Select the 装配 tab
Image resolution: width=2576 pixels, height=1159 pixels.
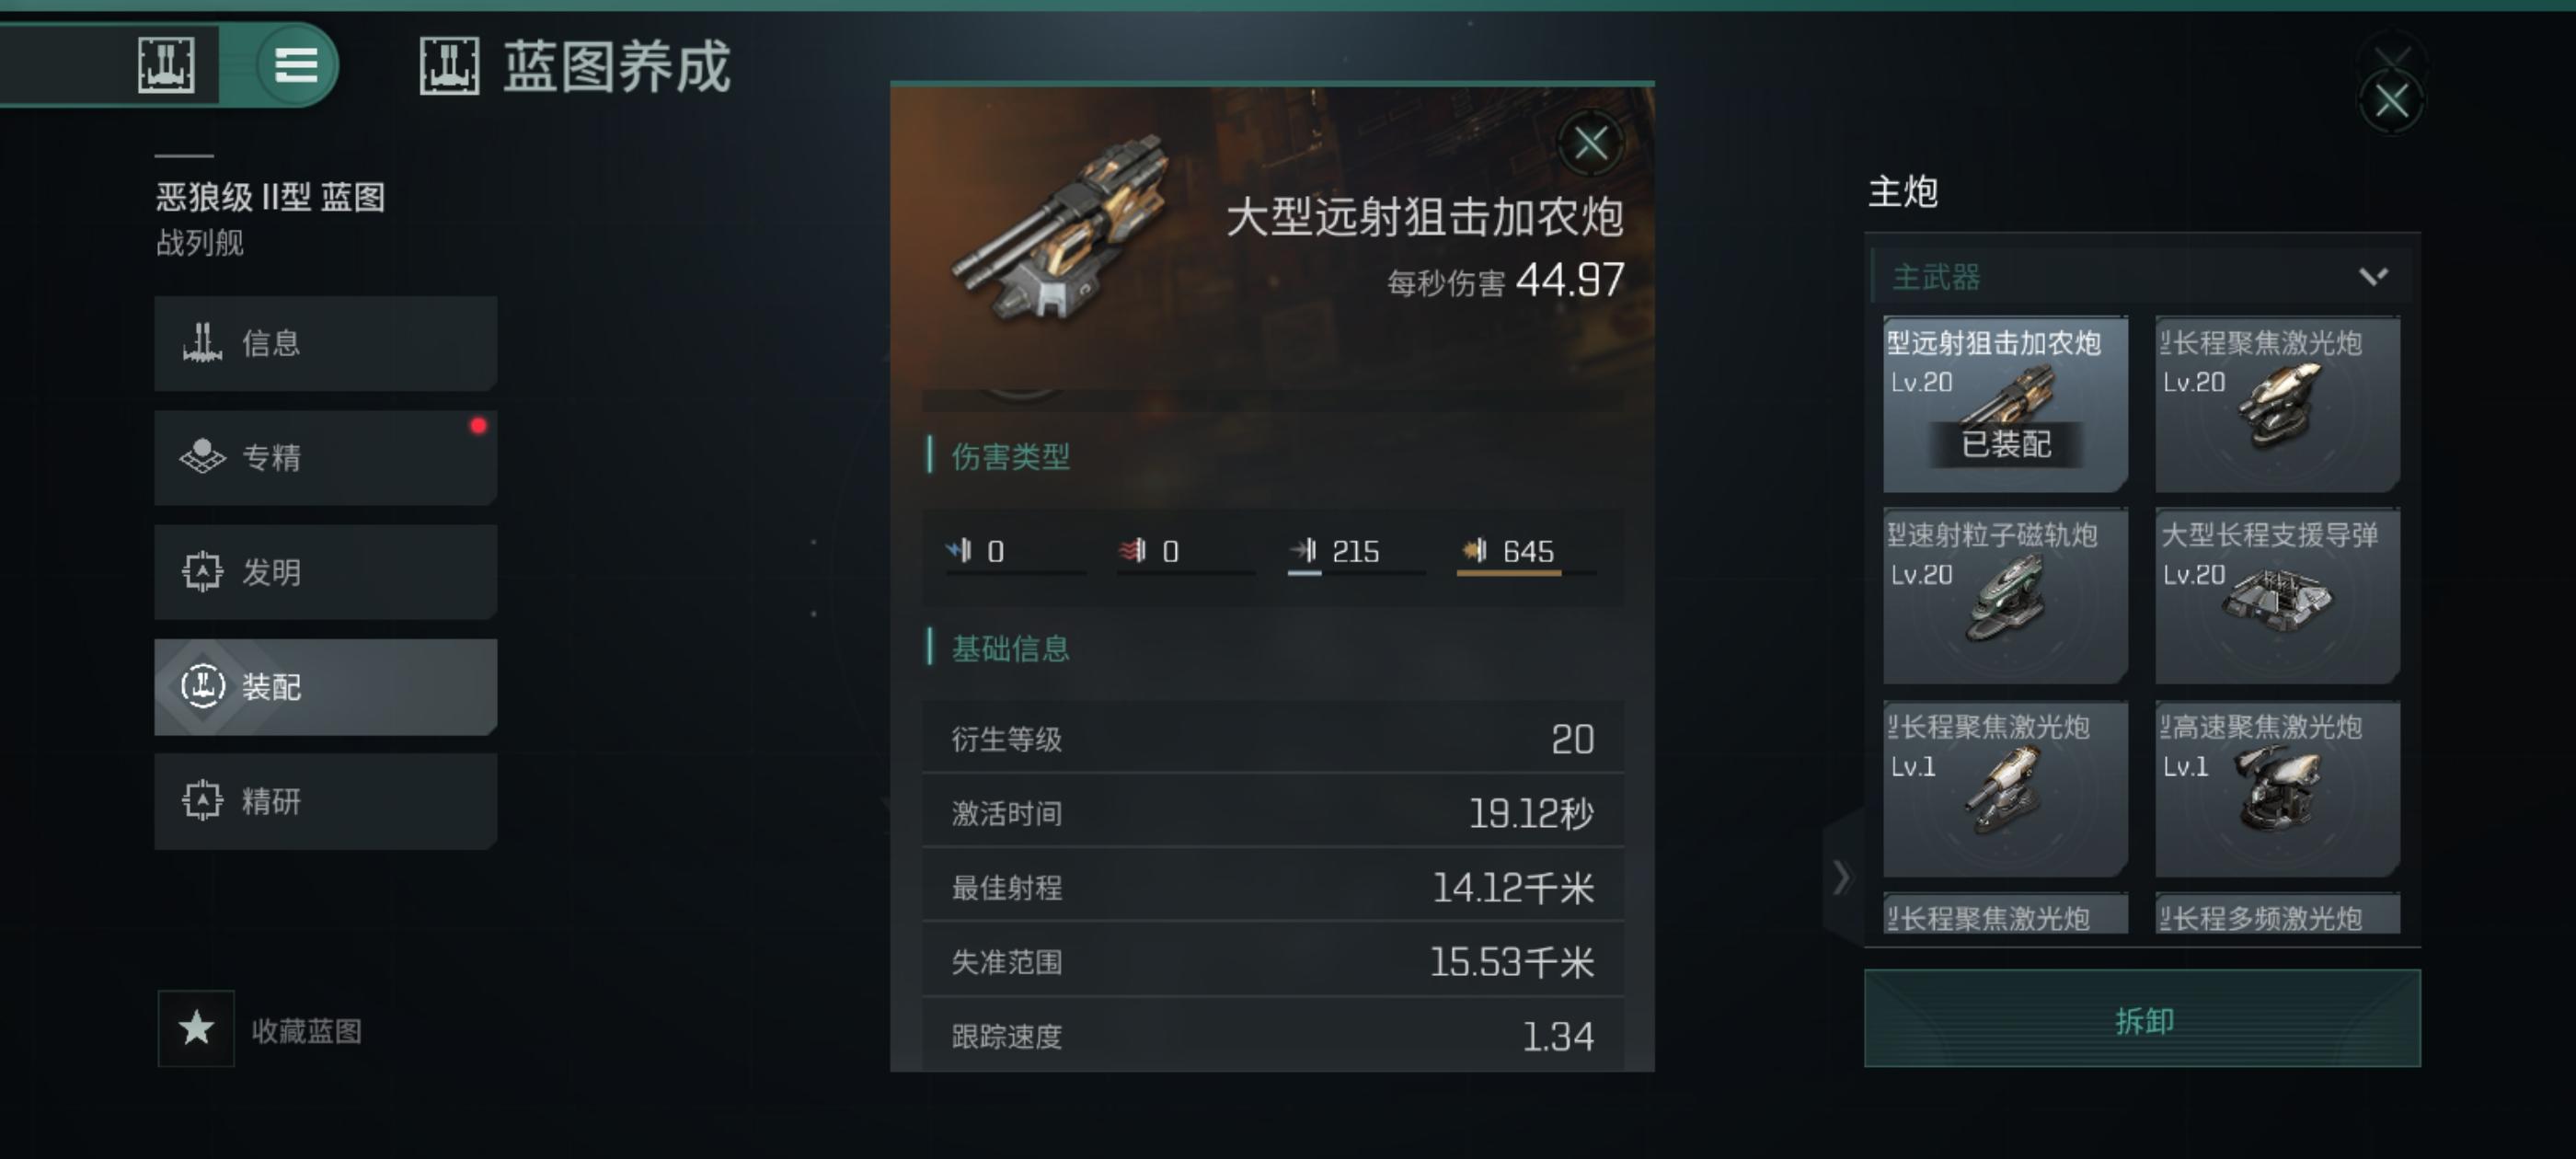click(x=325, y=687)
